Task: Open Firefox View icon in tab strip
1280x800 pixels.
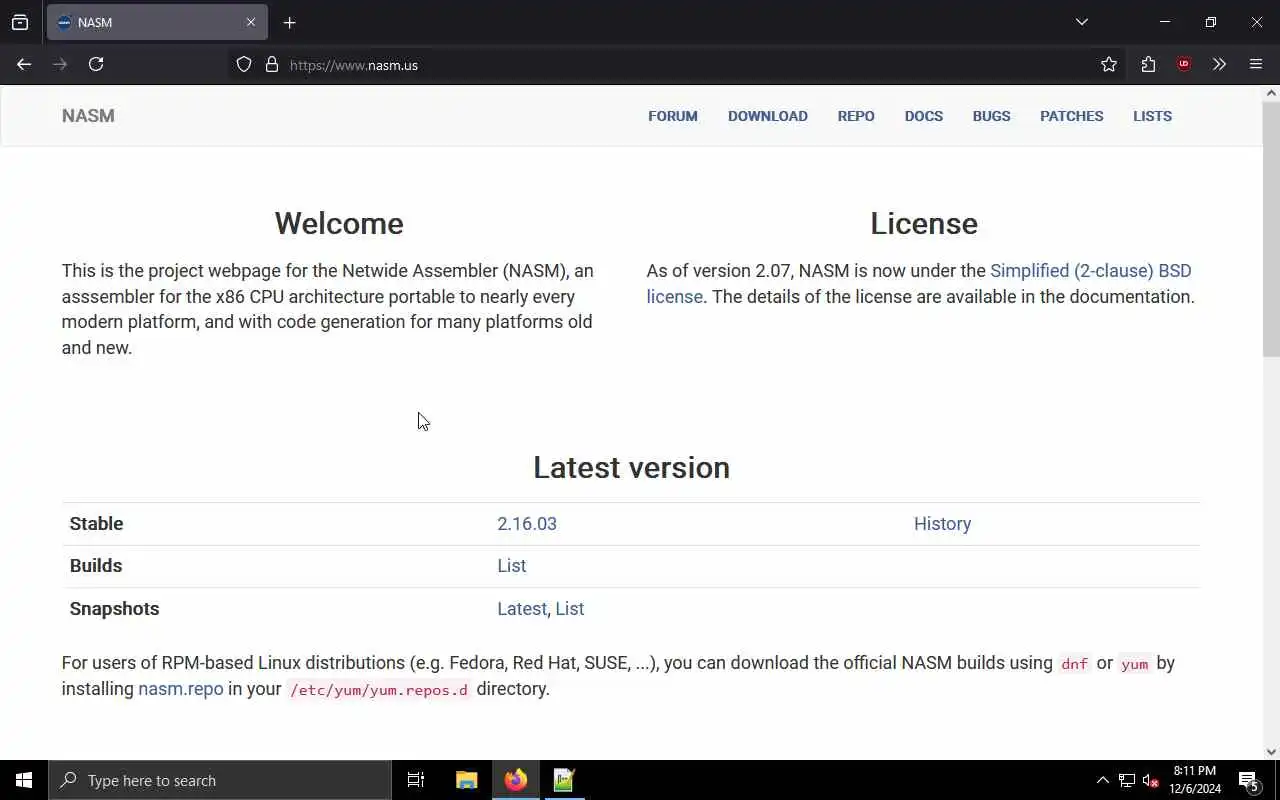Action: pos(20,22)
